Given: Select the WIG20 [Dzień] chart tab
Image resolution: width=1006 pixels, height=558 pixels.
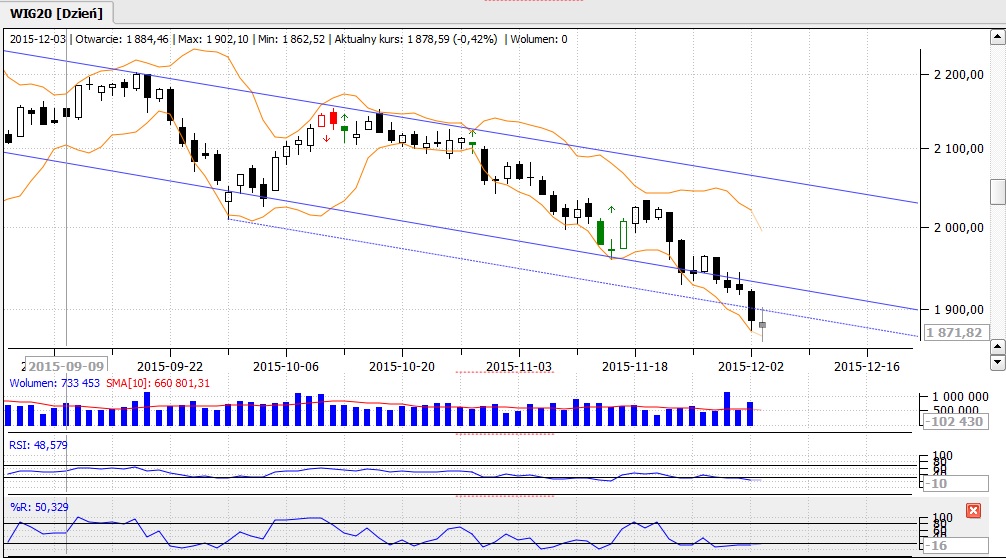Looking at the screenshot, I should point(57,12).
